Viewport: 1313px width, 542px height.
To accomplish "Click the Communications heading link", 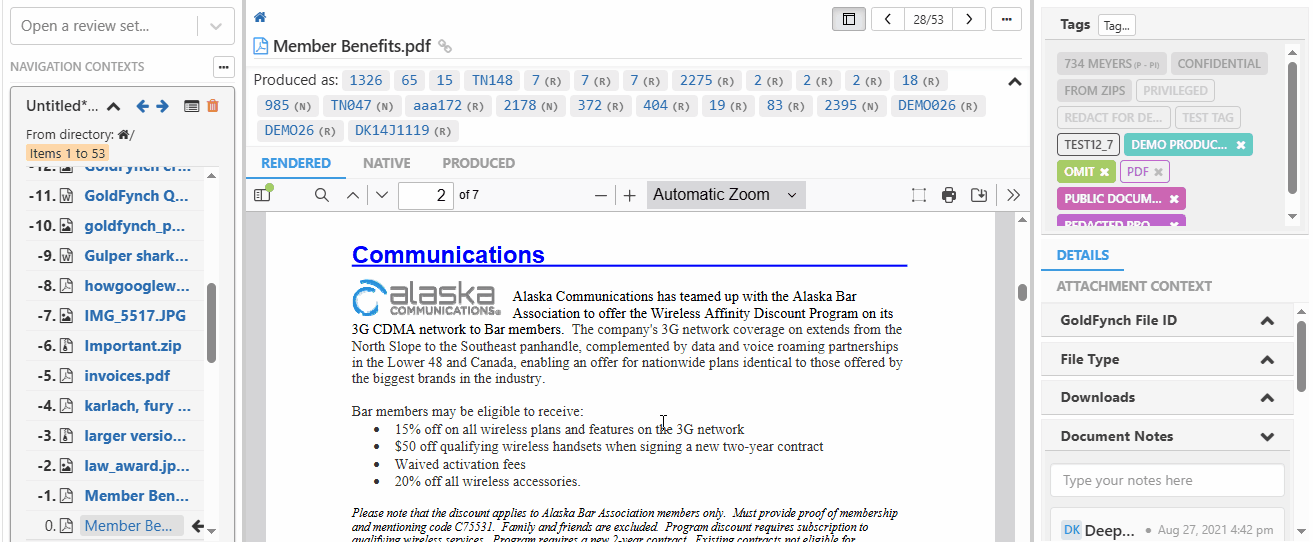I will tap(448, 255).
